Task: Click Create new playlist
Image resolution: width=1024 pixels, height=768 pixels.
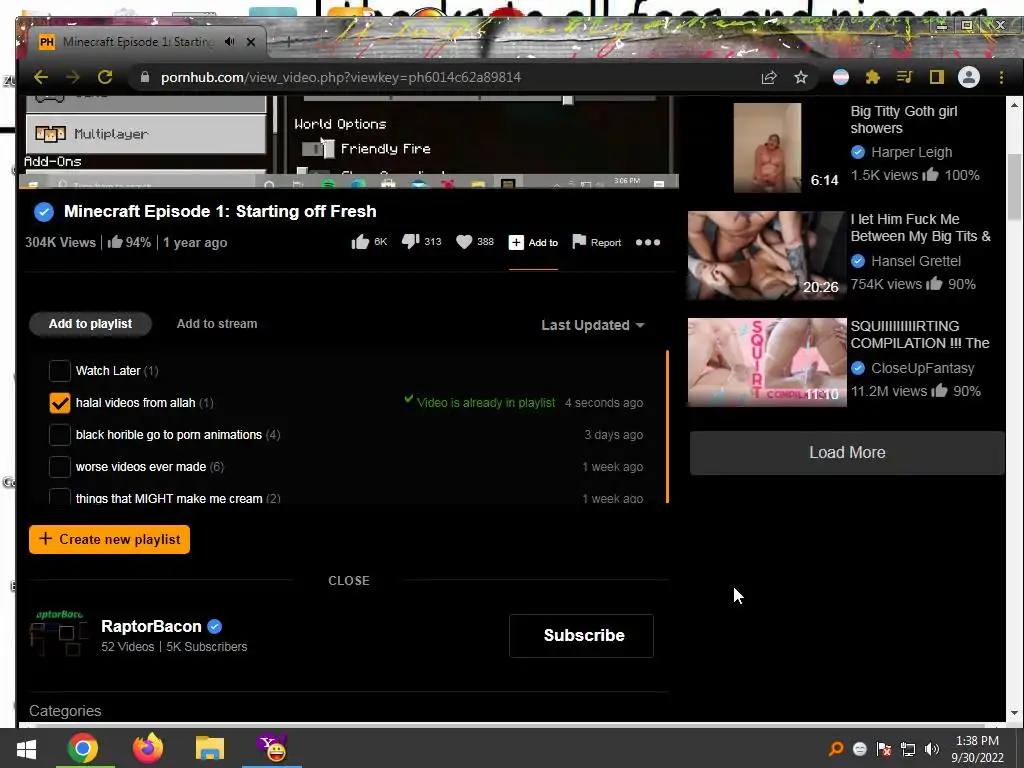Action: 109,539
